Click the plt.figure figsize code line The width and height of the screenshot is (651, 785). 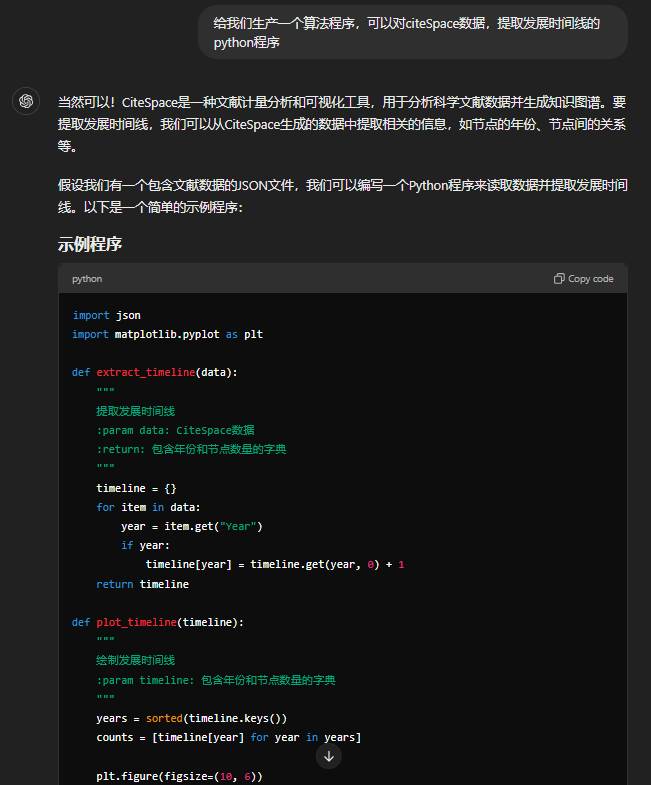[179, 776]
